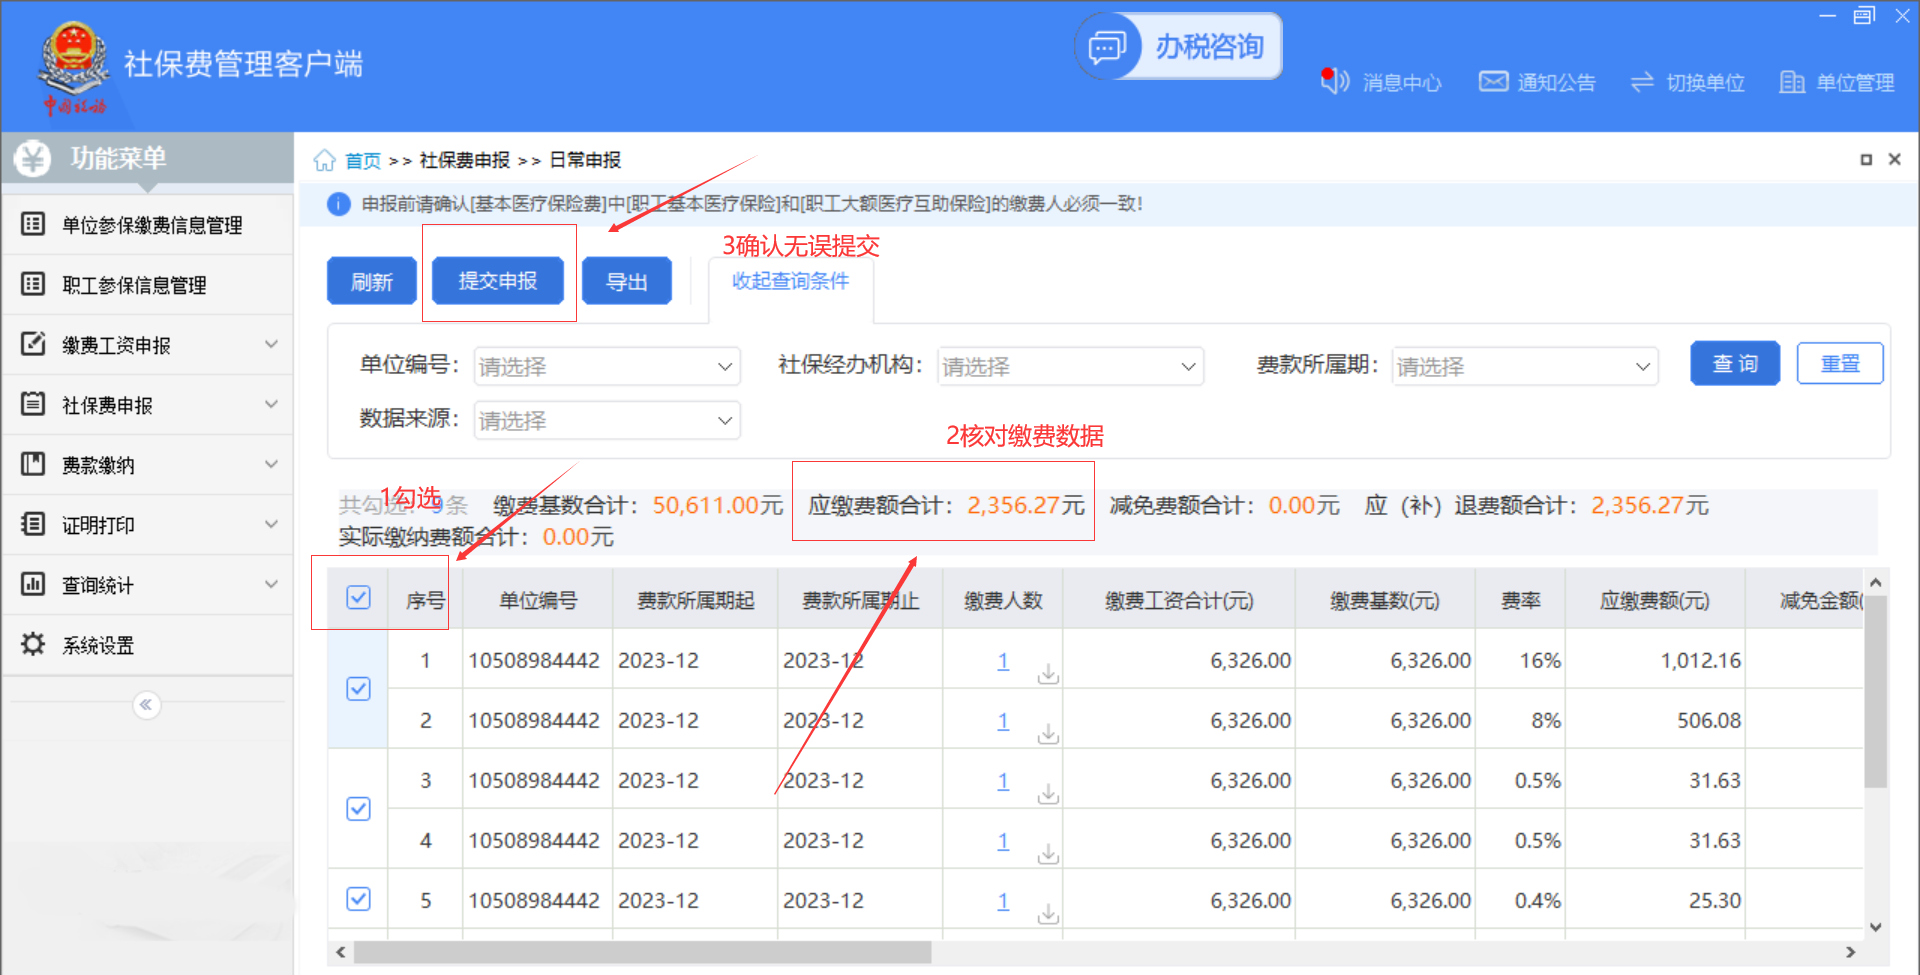Toggle the select-all header checkbox
This screenshot has height=975, width=1920.
click(x=358, y=598)
